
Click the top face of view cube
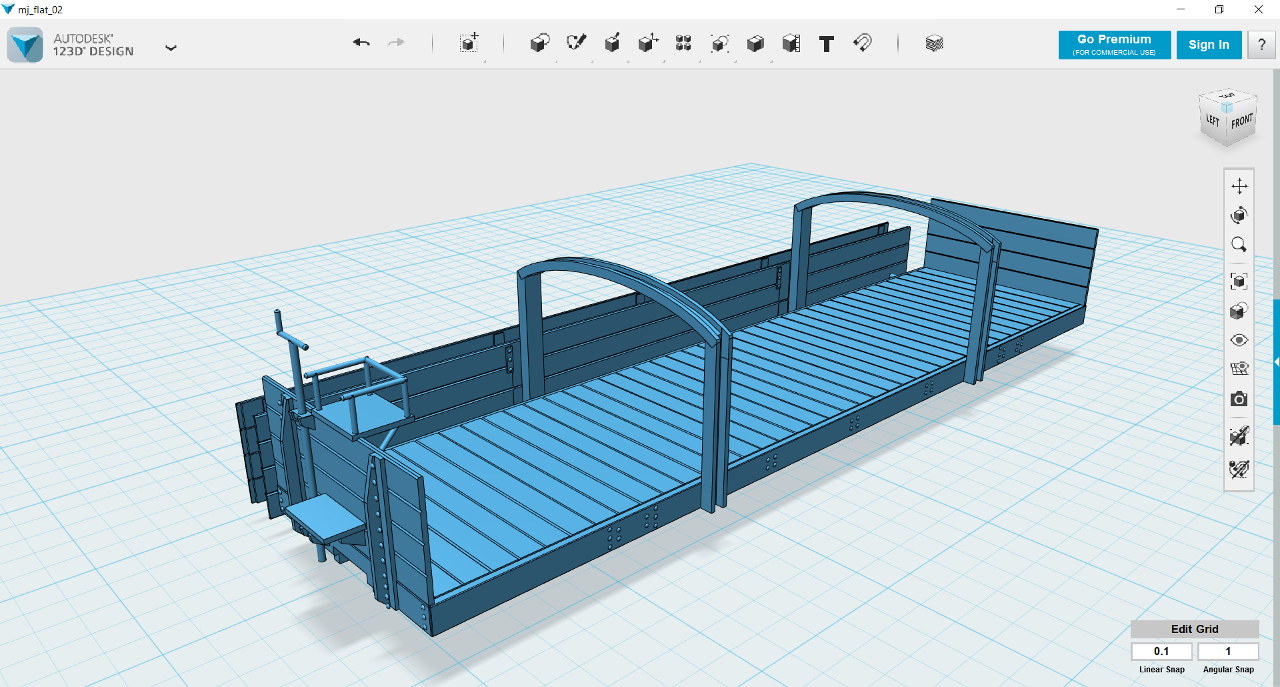(x=1227, y=98)
